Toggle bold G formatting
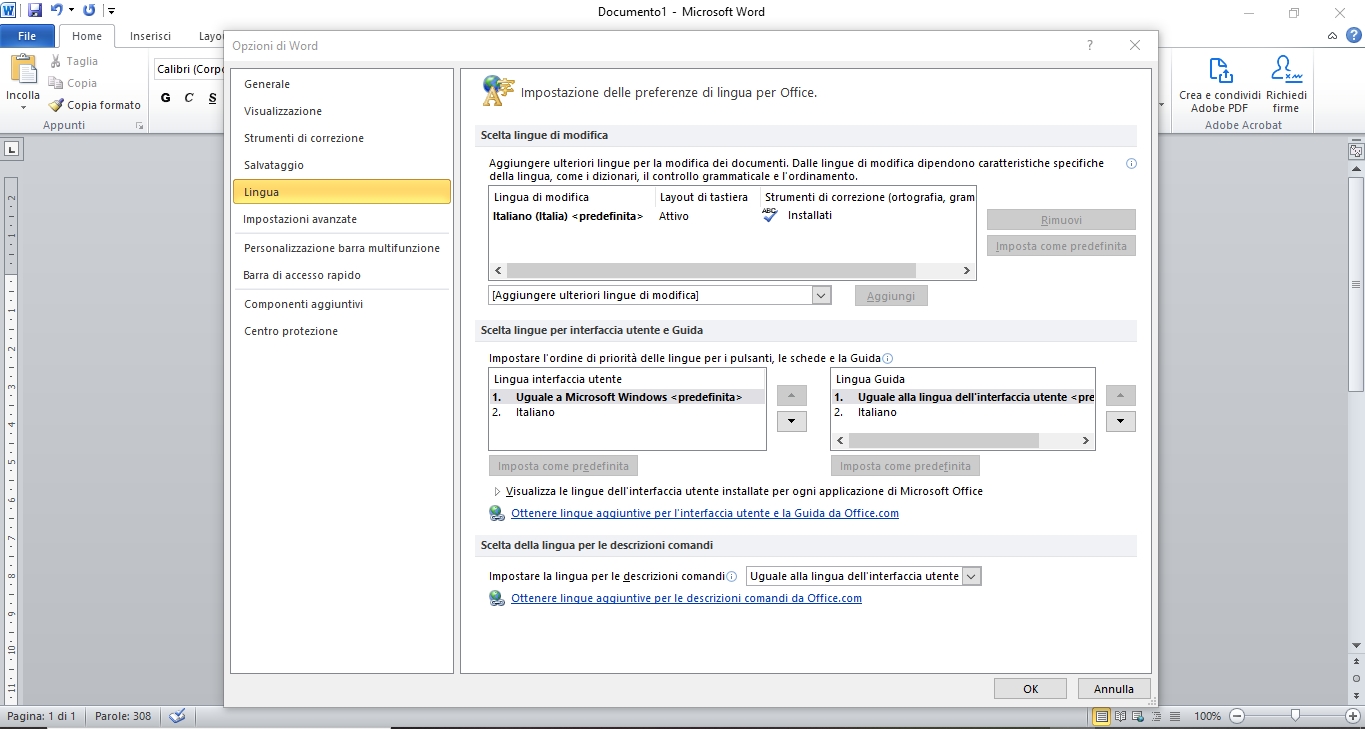The height and width of the screenshot is (729, 1365). click(x=164, y=98)
